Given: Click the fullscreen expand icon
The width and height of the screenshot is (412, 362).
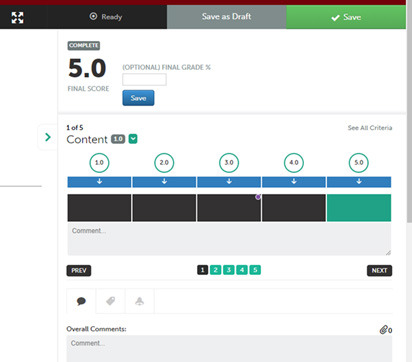Looking at the screenshot, I should point(17,17).
